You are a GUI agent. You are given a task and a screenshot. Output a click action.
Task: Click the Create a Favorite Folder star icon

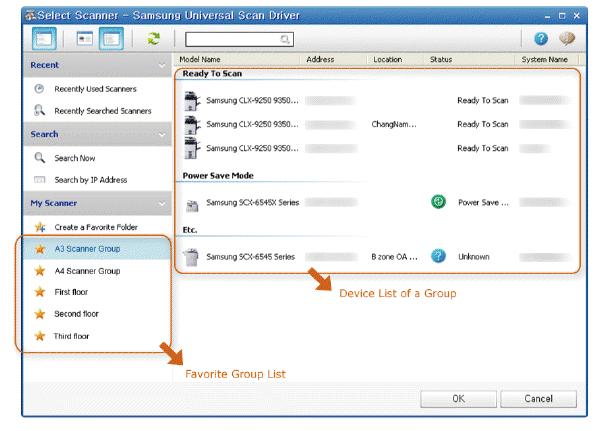[x=40, y=227]
